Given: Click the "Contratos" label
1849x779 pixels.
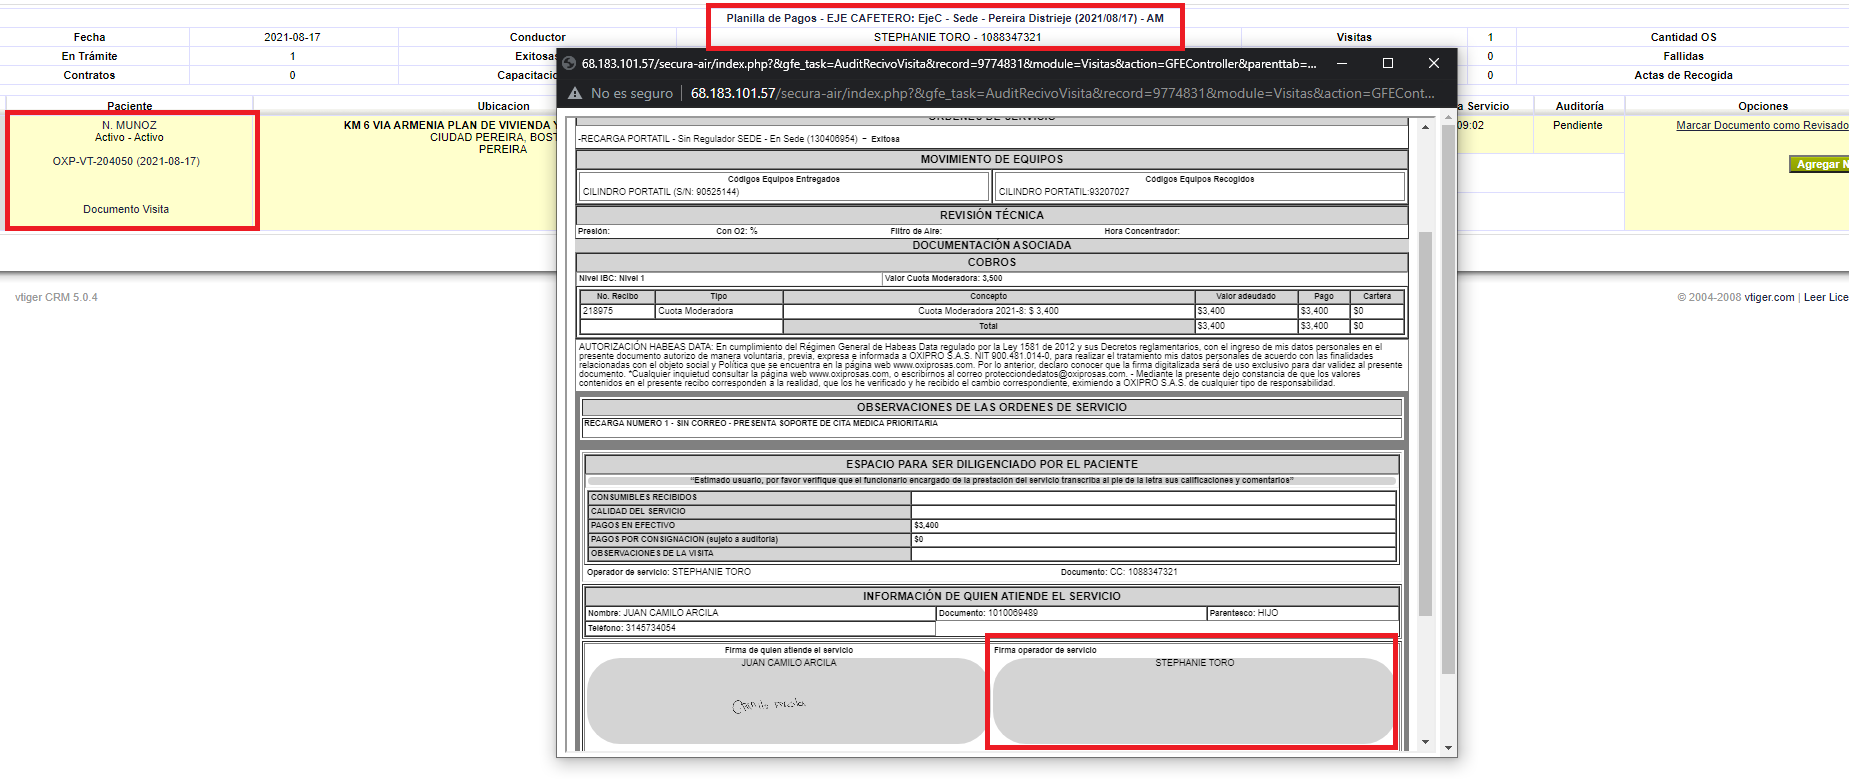Looking at the screenshot, I should tap(89, 75).
